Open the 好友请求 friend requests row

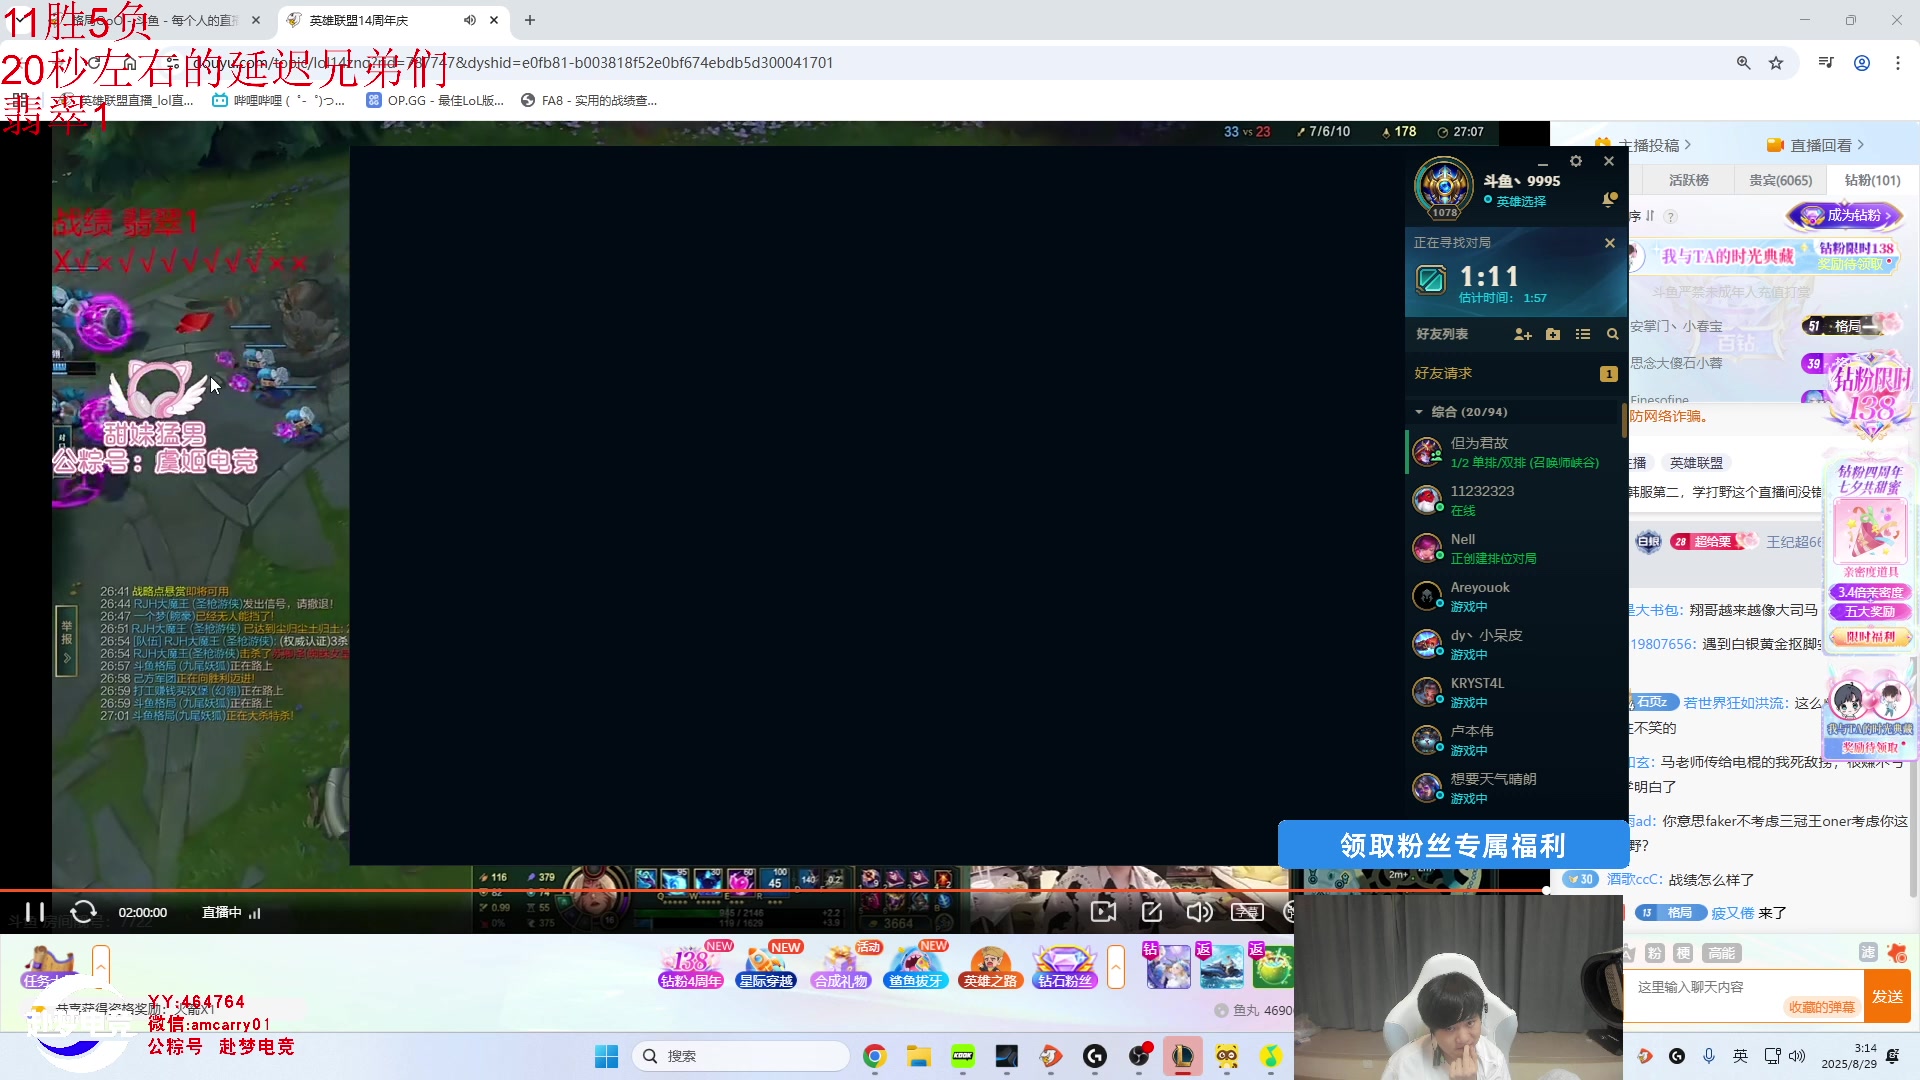[1515, 373]
